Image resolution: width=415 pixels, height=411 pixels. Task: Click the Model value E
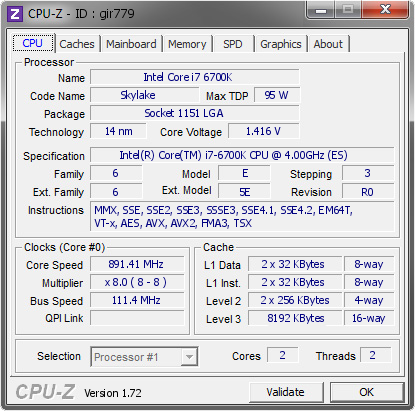[244, 173]
